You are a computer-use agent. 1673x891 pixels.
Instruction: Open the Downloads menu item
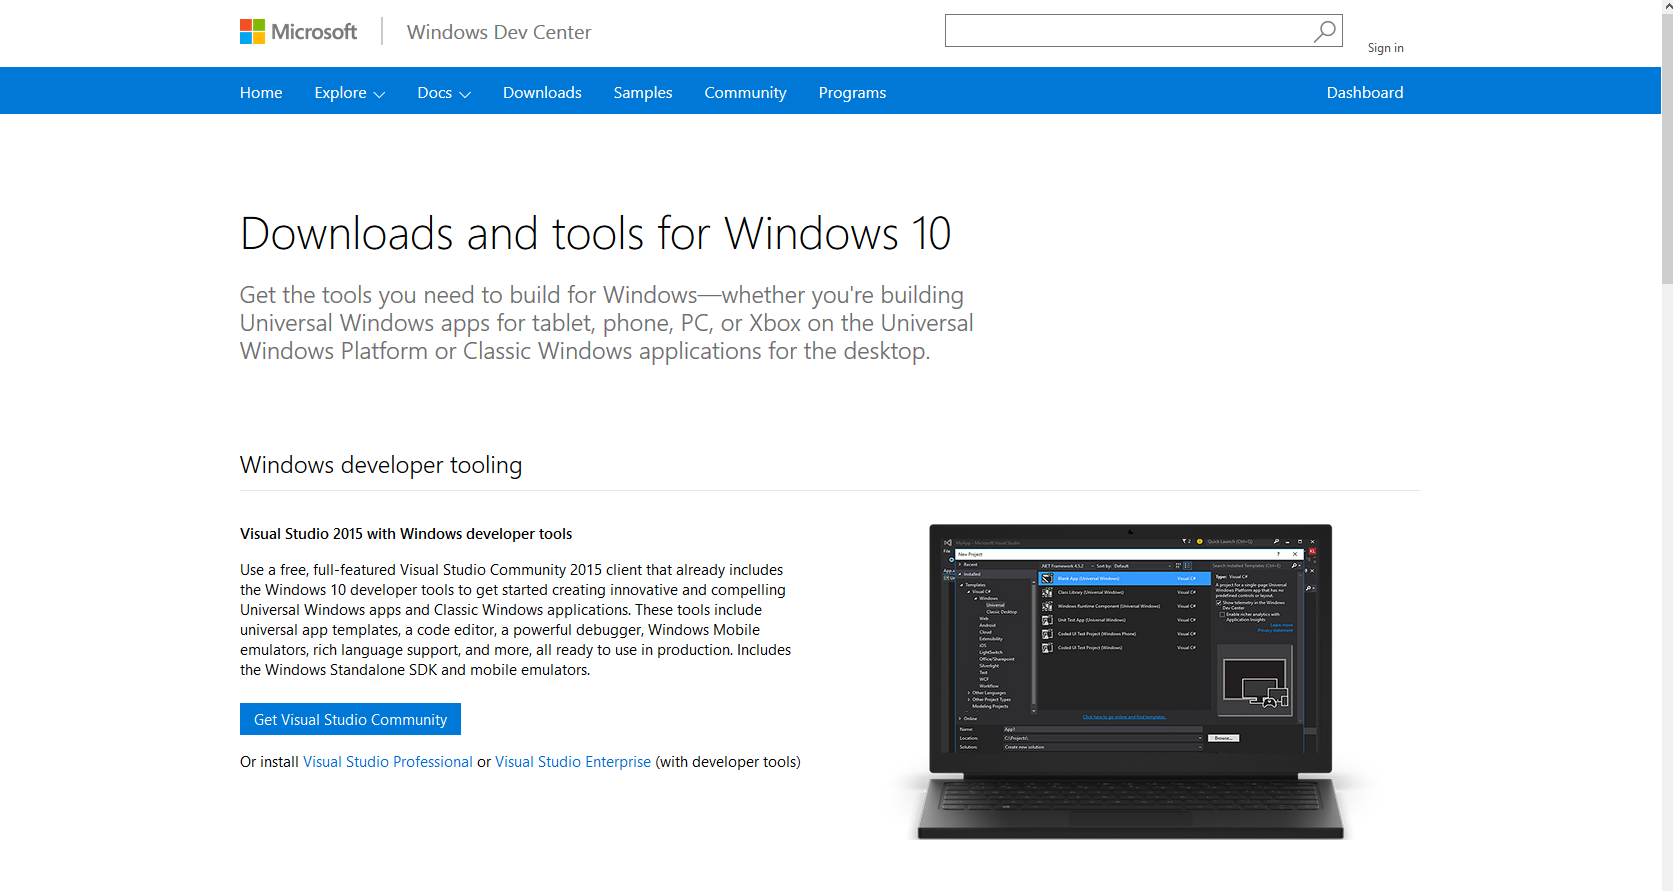[x=542, y=92]
